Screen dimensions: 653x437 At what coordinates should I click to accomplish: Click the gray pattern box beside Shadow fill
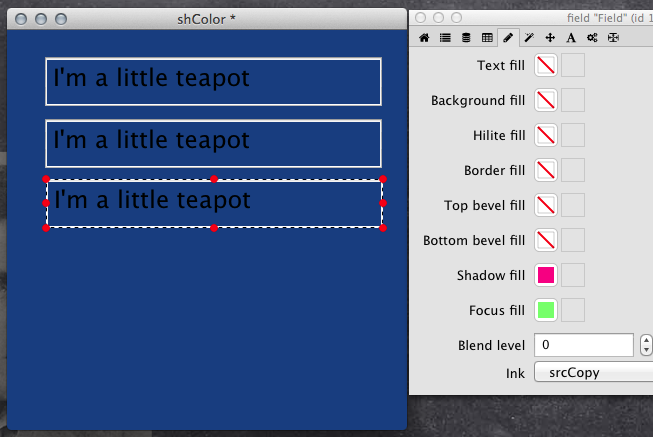coord(573,275)
